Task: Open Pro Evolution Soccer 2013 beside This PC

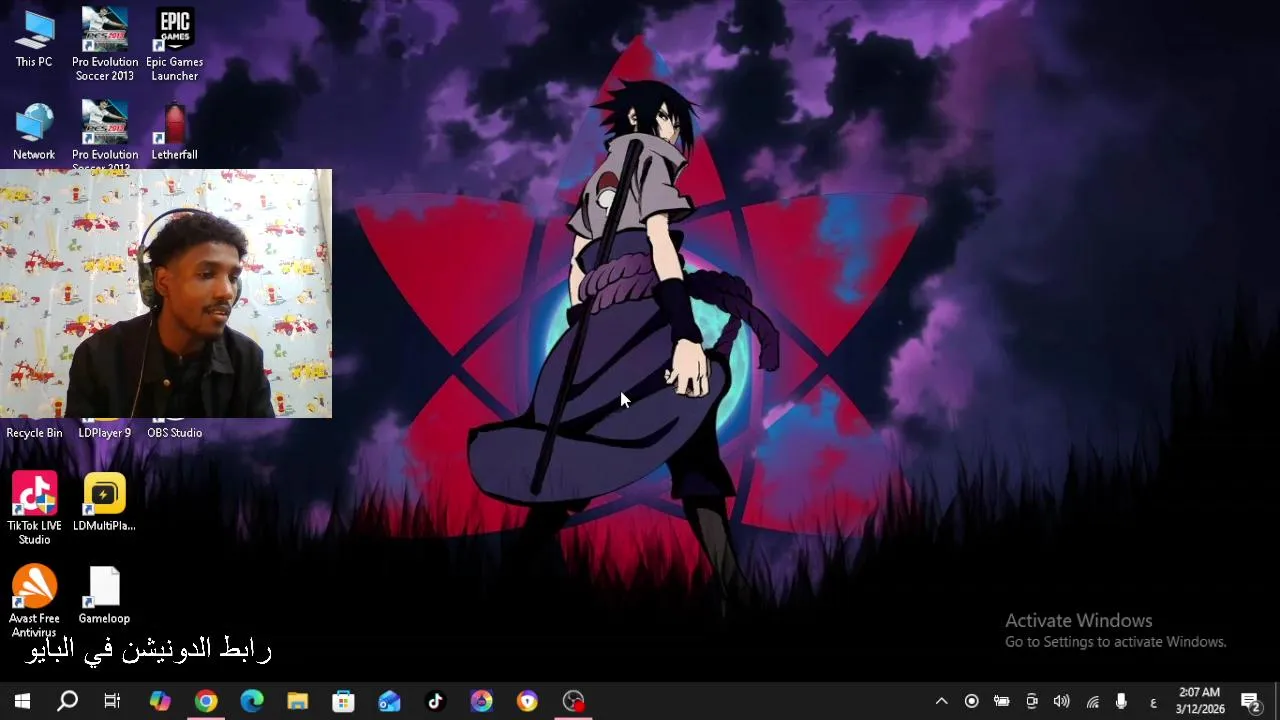Action: click(104, 45)
